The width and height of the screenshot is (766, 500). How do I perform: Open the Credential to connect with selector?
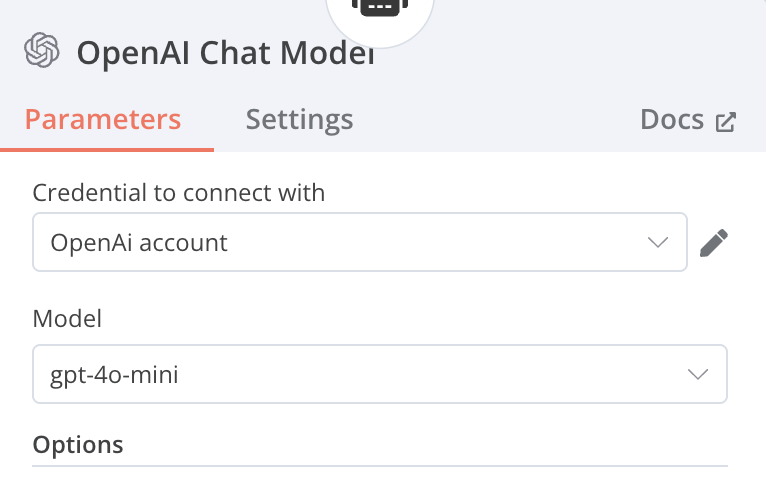[340, 242]
